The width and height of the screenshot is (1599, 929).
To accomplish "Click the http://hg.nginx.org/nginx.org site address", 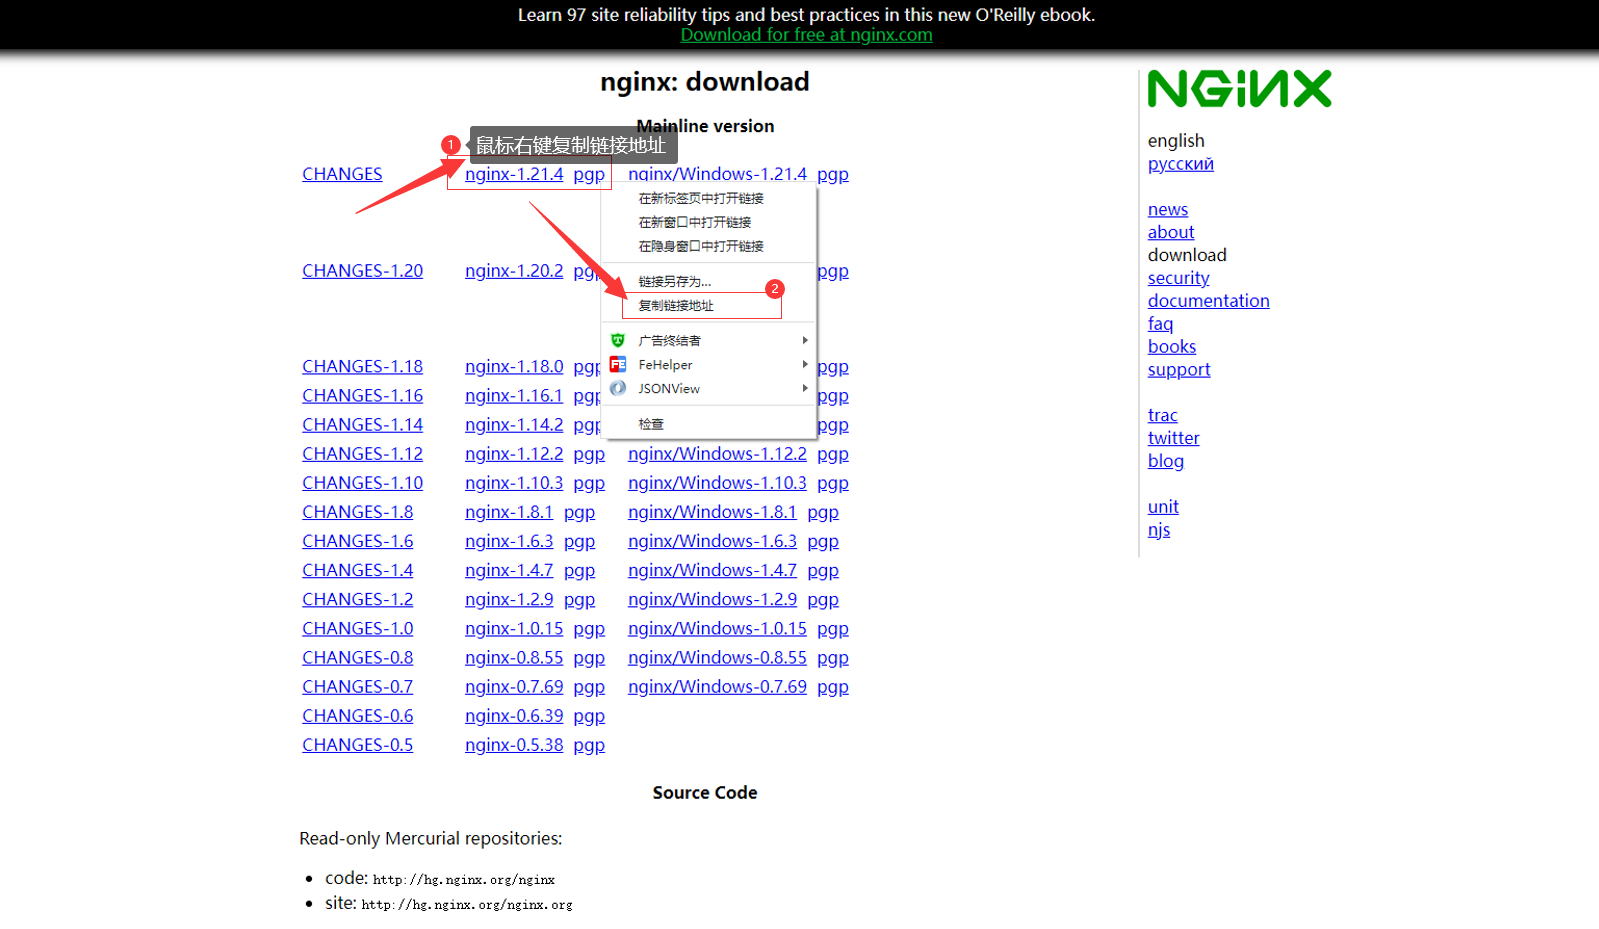I will tap(467, 905).
